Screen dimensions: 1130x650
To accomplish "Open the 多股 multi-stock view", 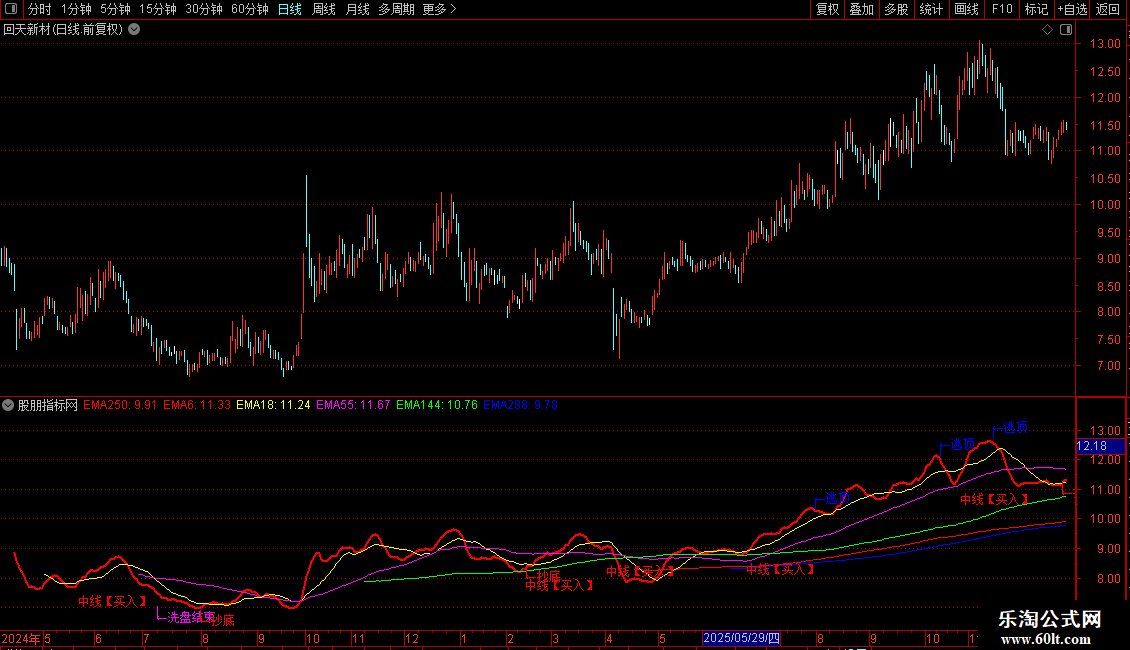I will click(x=896, y=9).
